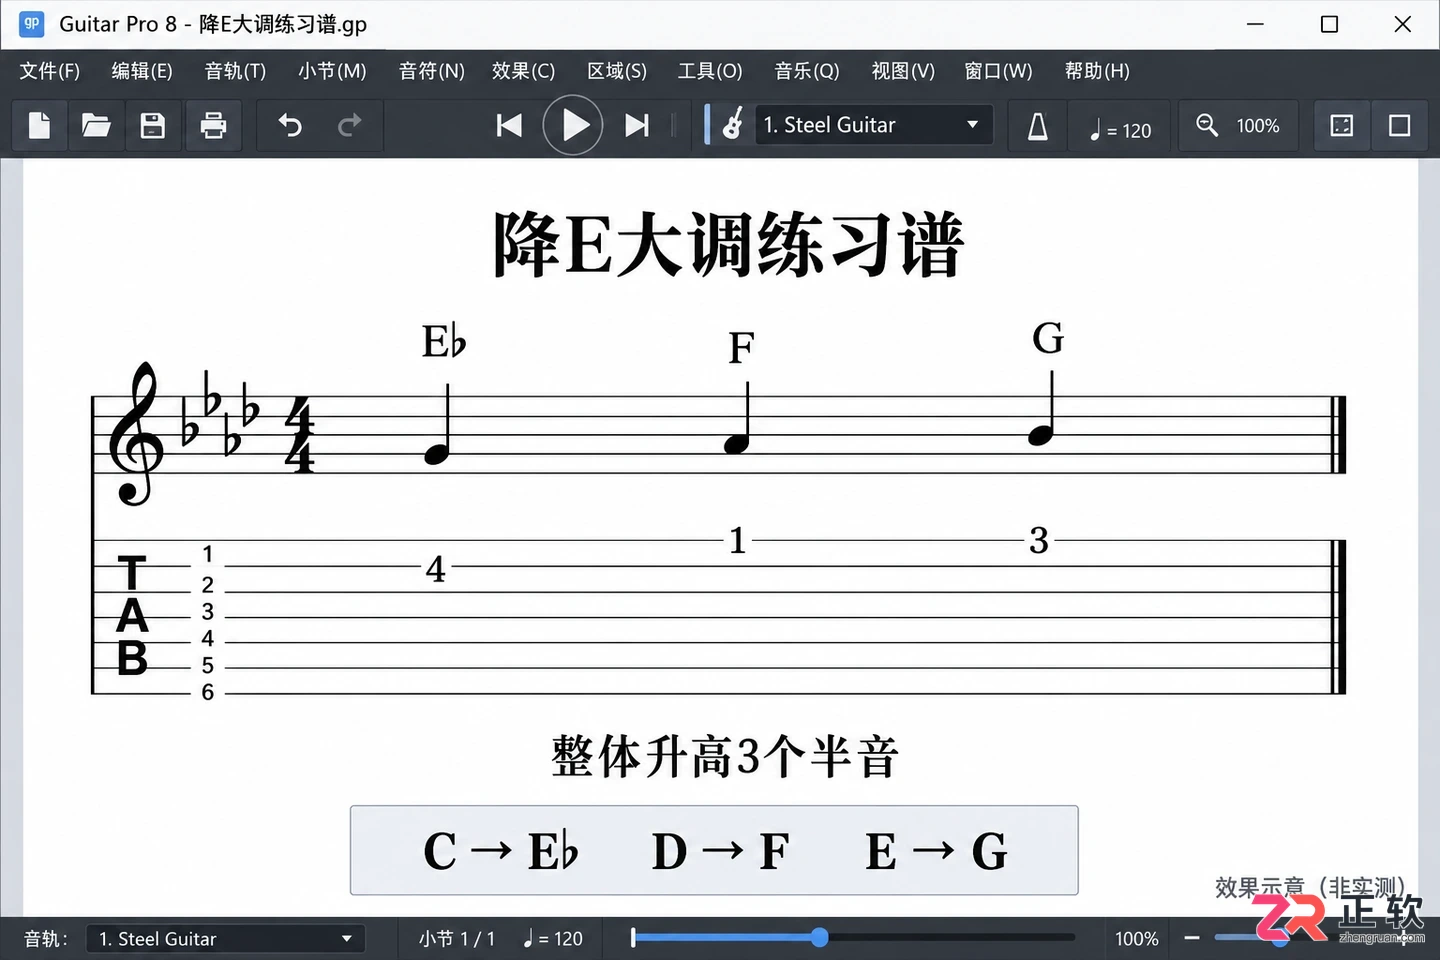This screenshot has width=1440, height=960.
Task: Click the score title 降E大调练习谱
Action: click(728, 245)
